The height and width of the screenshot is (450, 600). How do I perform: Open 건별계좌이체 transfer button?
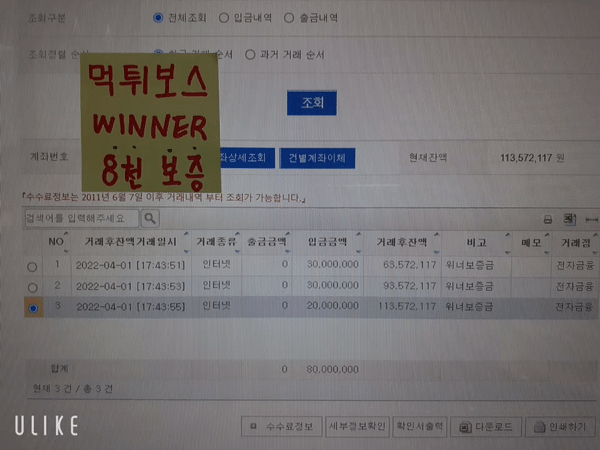317,158
